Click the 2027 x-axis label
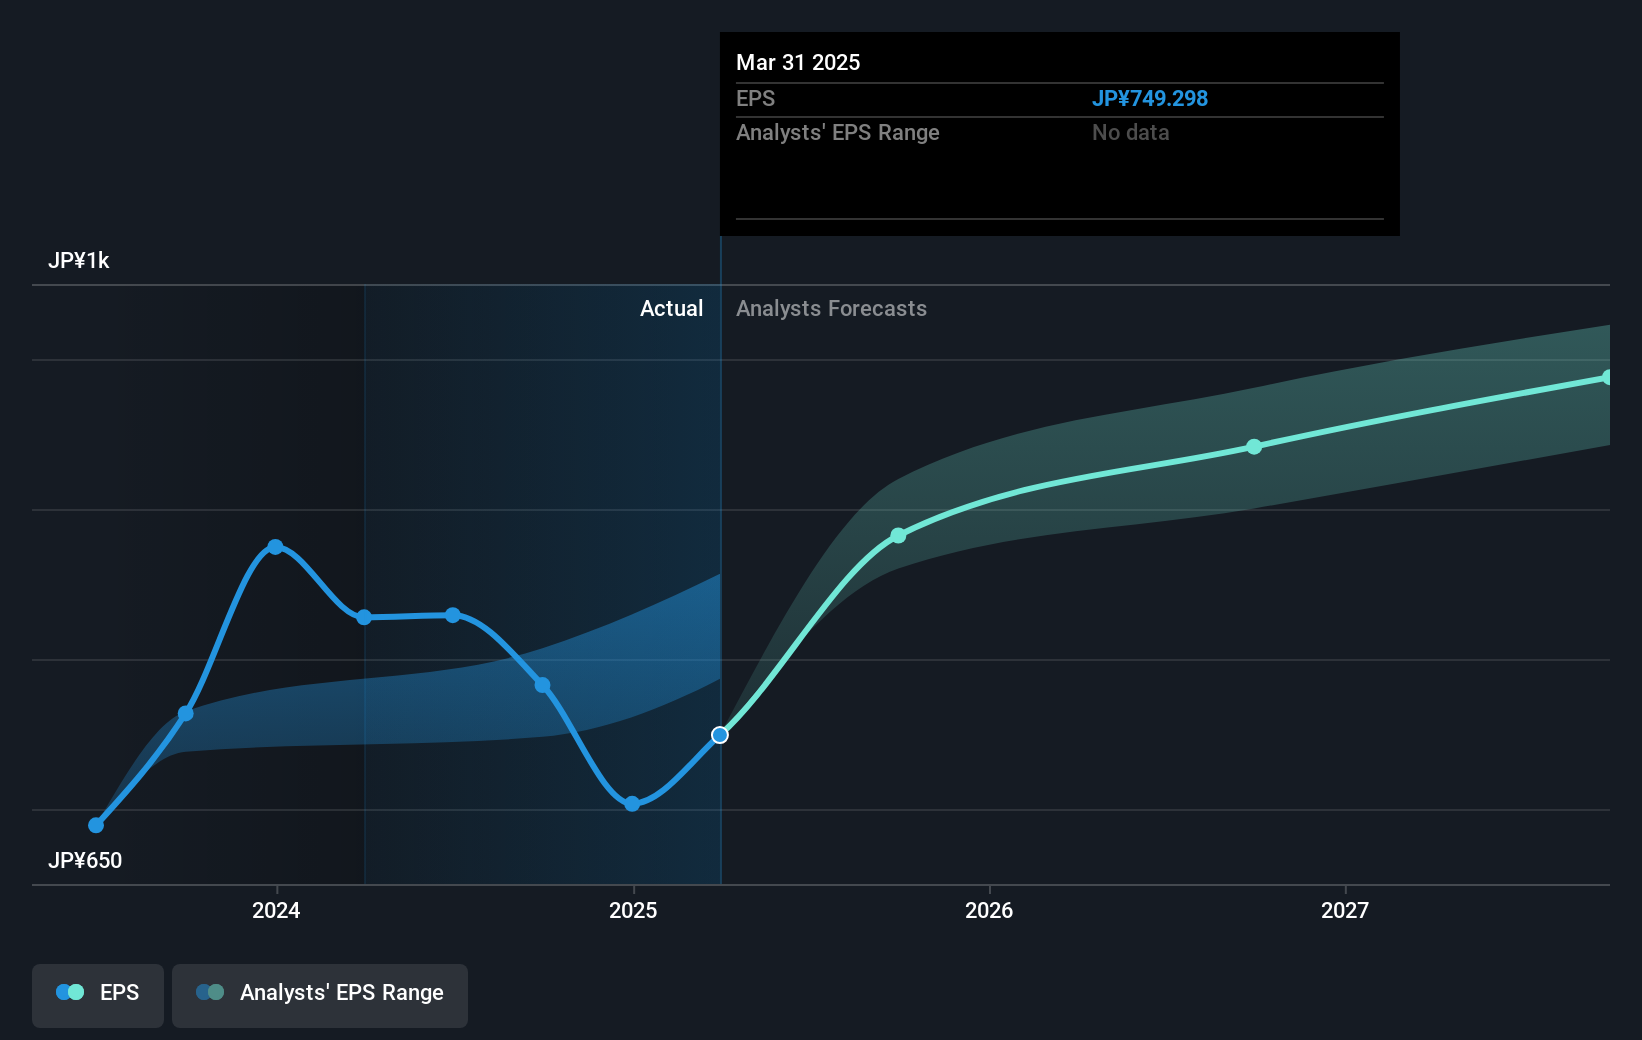The width and height of the screenshot is (1642, 1040). tap(1345, 910)
